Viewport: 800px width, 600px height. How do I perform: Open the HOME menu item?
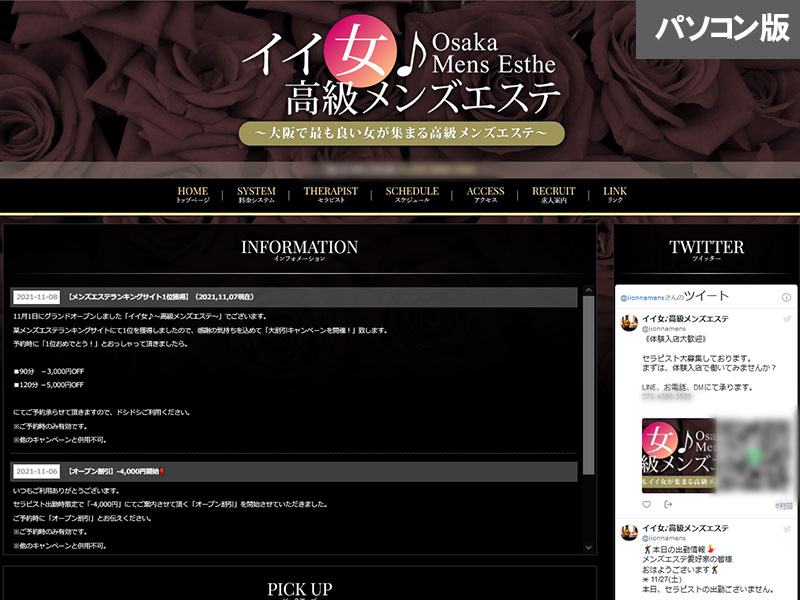pyautogui.click(x=192, y=195)
